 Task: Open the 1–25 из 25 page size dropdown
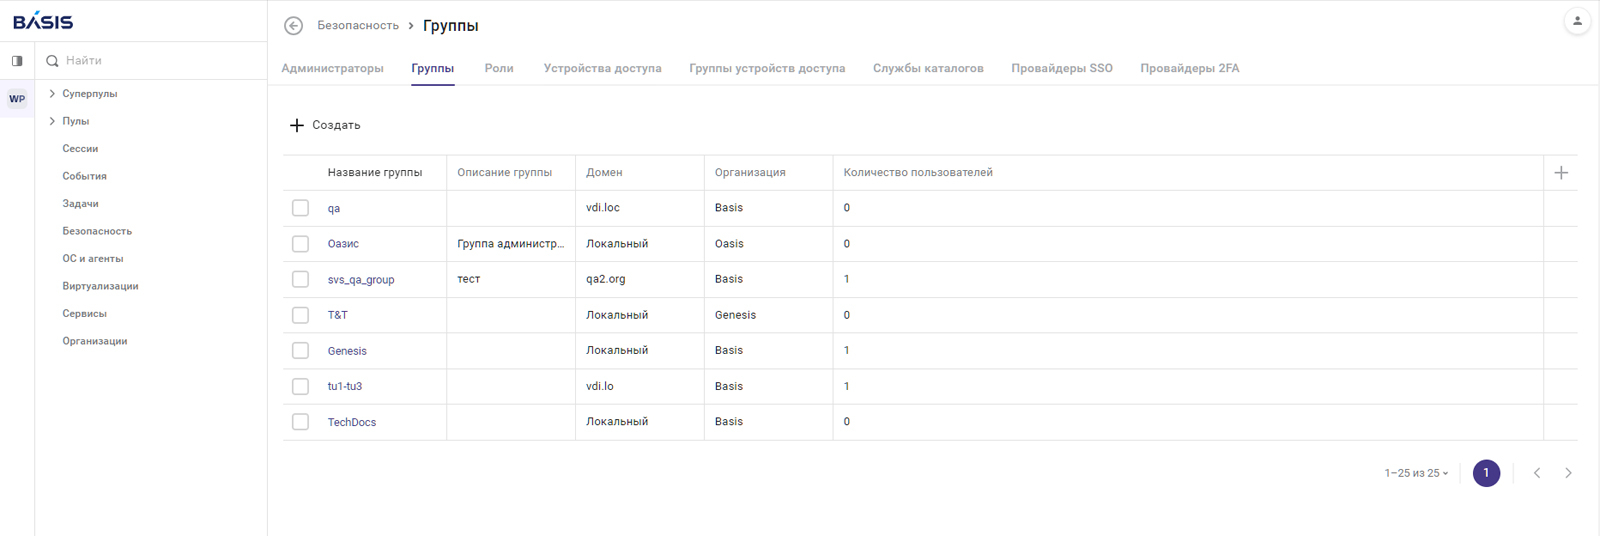[x=1416, y=473]
